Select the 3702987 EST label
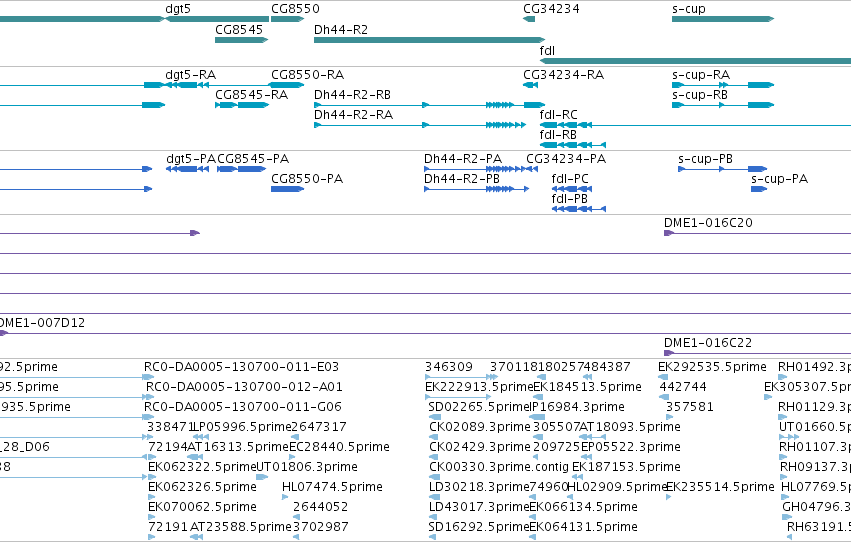This screenshot has height=542, width=851. pos(321,527)
